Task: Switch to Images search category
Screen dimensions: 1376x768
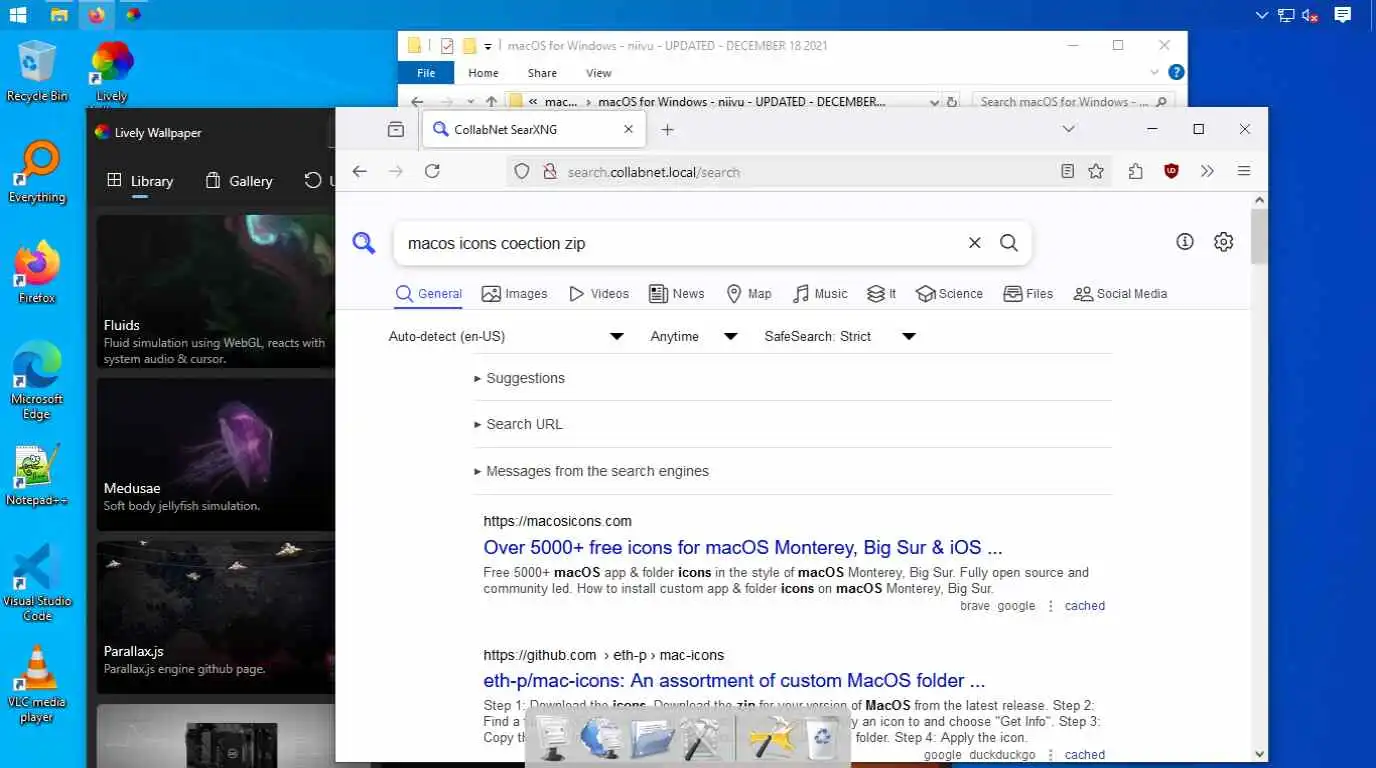Action: pos(514,294)
